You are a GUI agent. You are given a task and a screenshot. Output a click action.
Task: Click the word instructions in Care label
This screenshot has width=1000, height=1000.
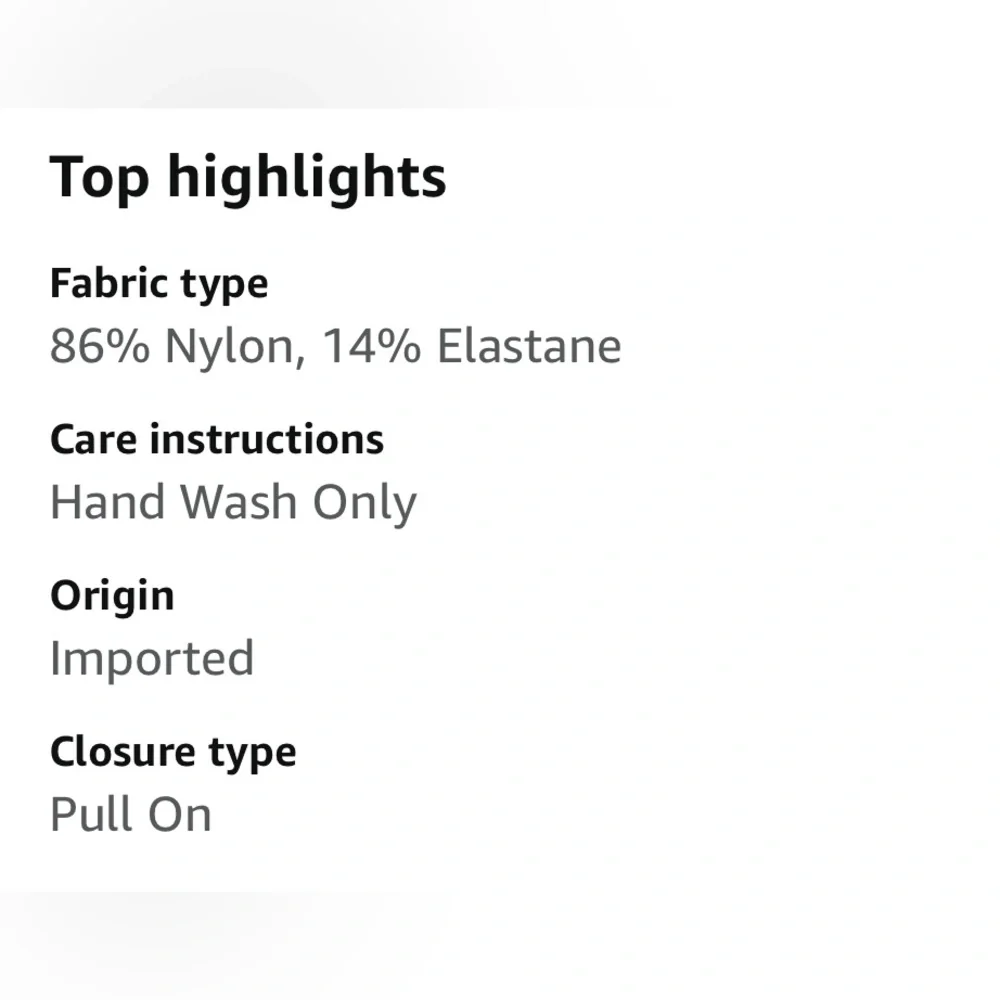coord(267,439)
